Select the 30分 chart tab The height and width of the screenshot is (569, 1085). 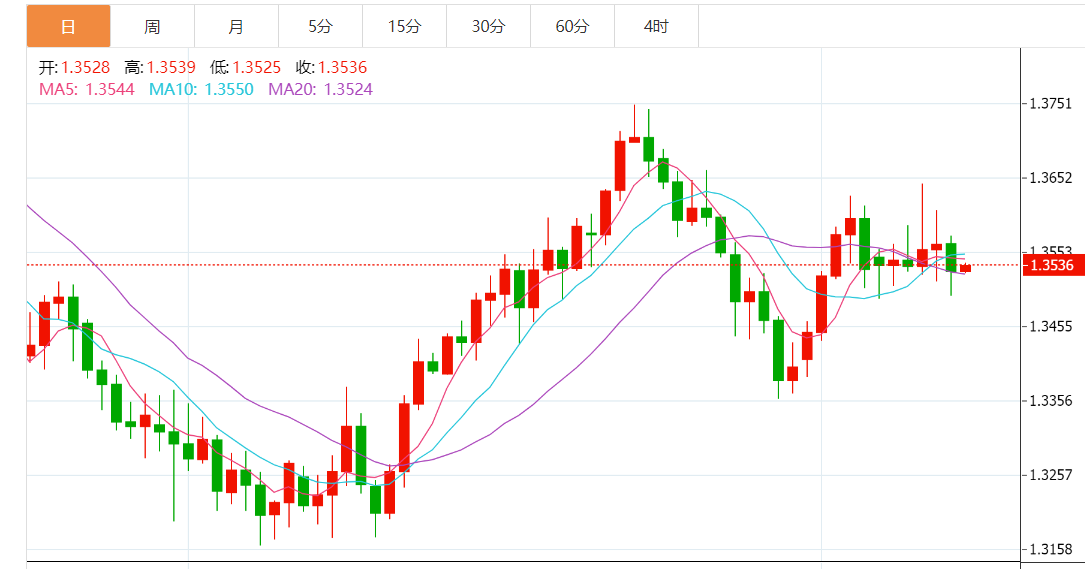(x=488, y=27)
